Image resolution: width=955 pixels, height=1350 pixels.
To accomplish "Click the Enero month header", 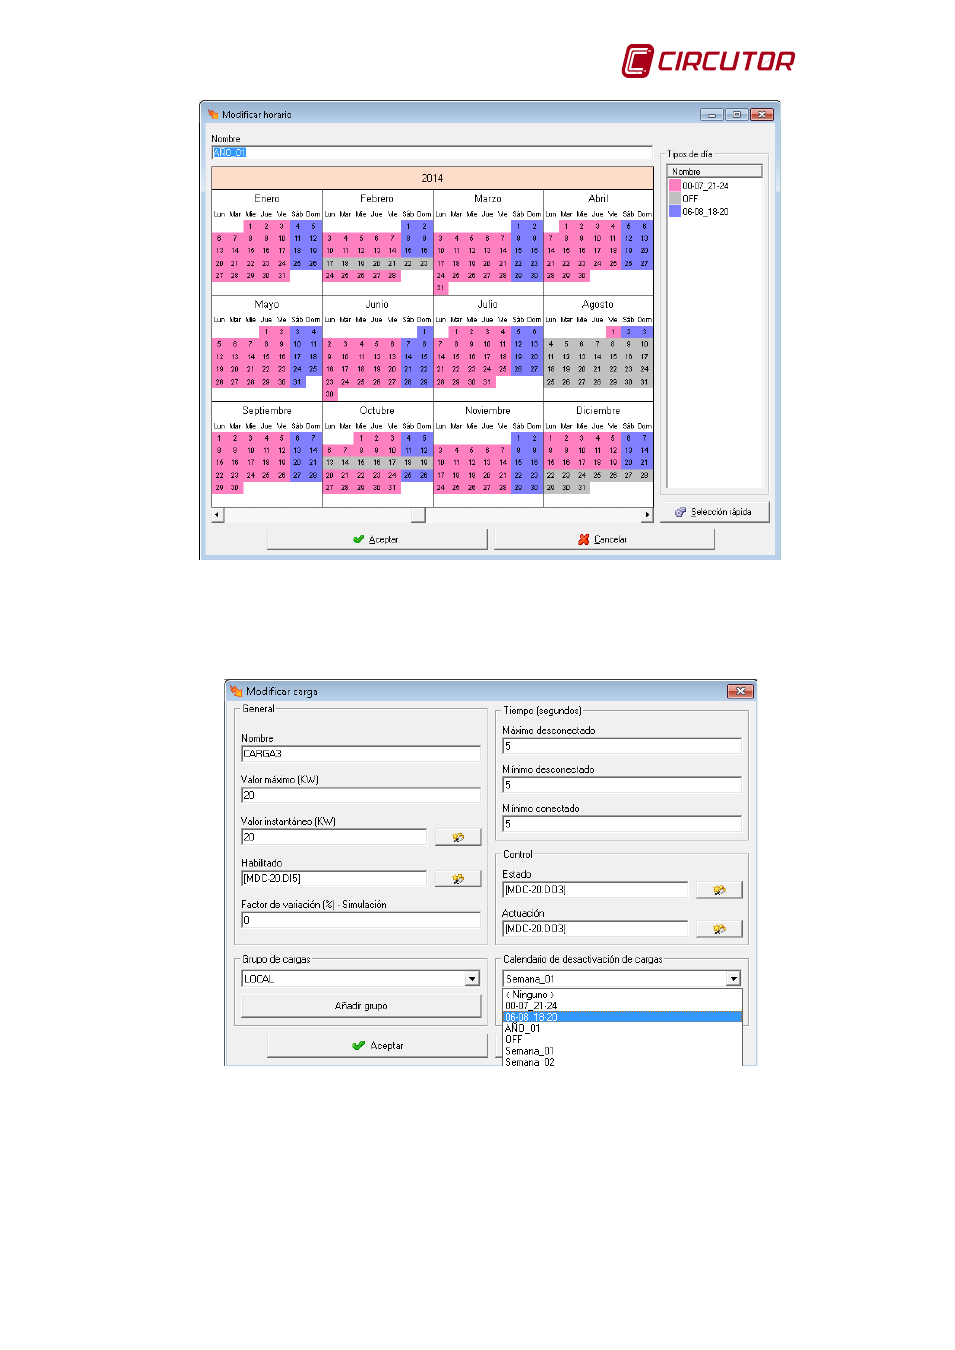I will [x=267, y=199].
